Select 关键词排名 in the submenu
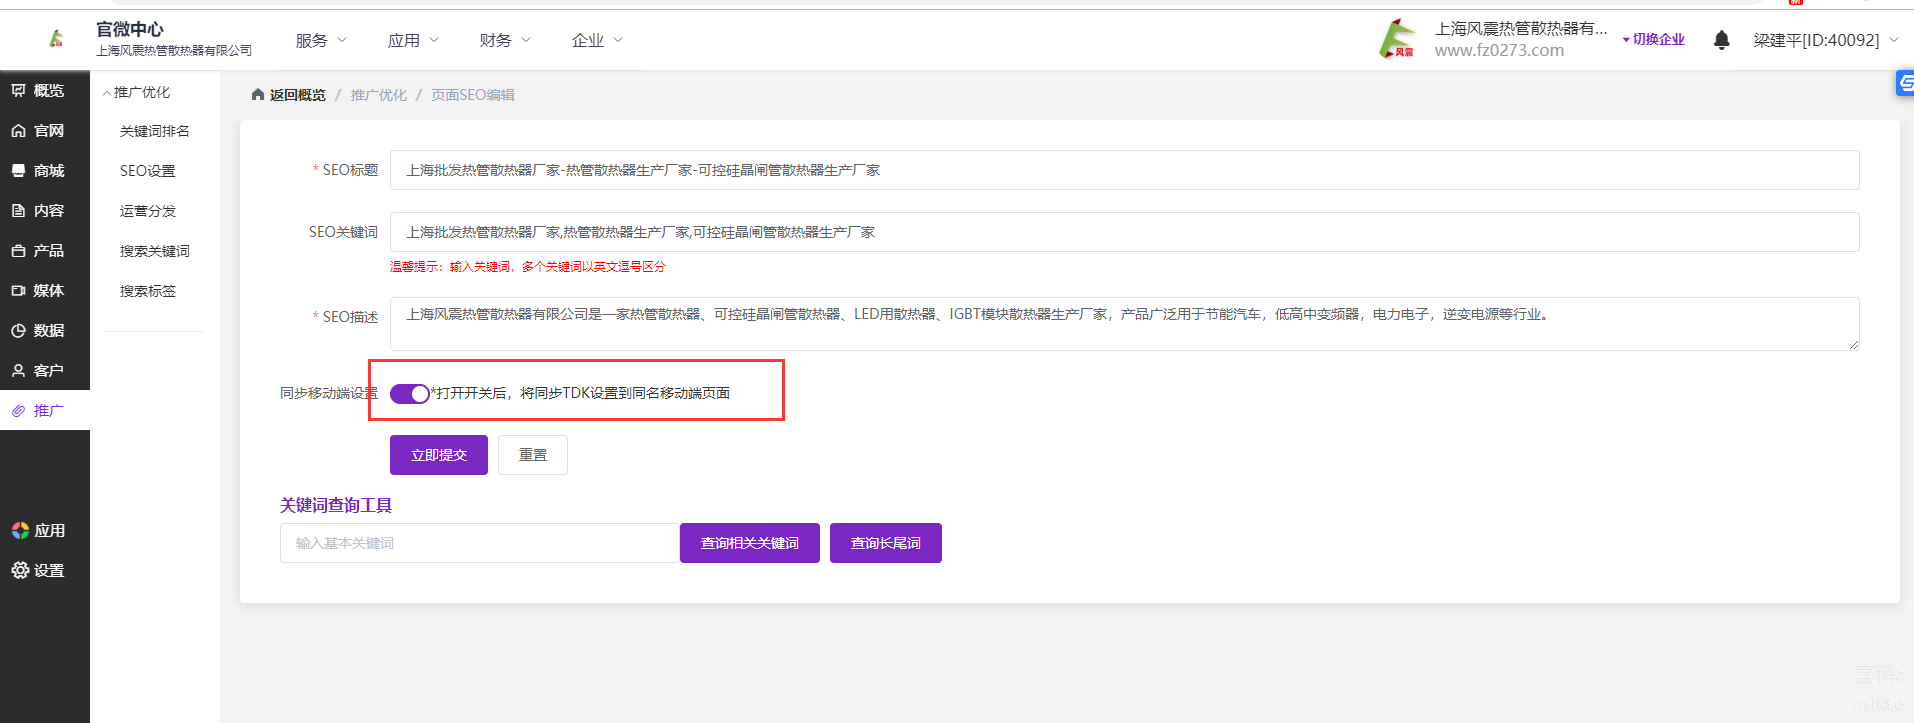This screenshot has height=723, width=1914. pos(154,131)
